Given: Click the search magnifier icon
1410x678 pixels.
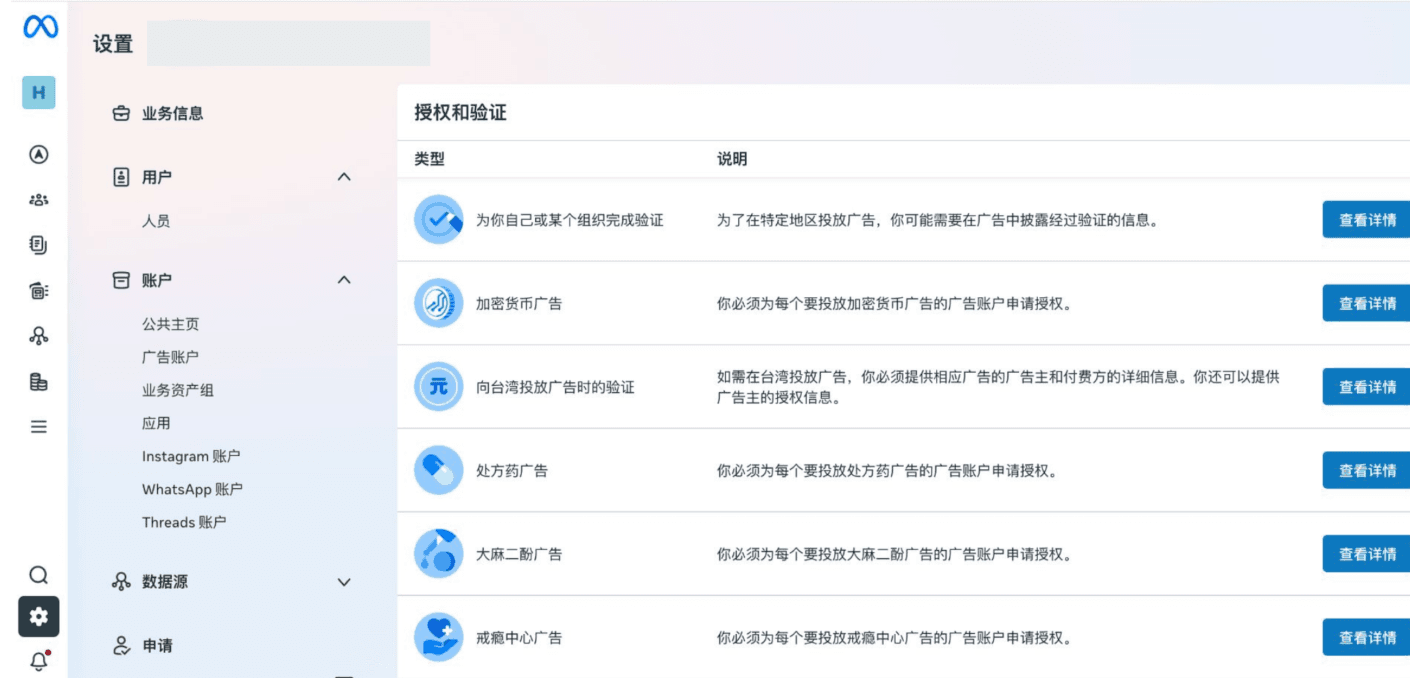Looking at the screenshot, I should coord(39,575).
